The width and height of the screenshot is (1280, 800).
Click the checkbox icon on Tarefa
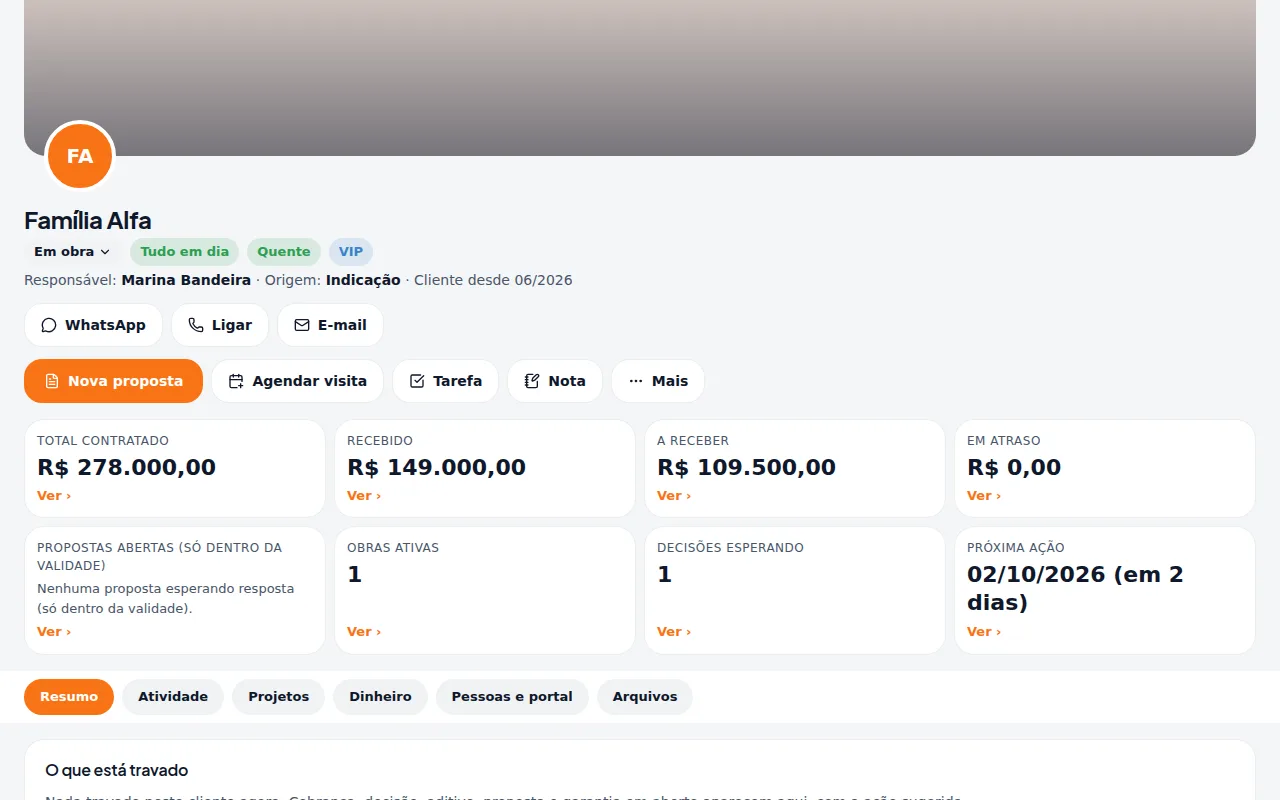click(417, 381)
